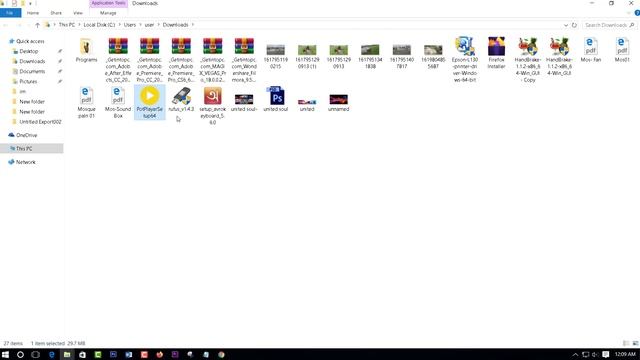
Task: Select the Mos-Sound Box PDF file
Action: coord(118,102)
